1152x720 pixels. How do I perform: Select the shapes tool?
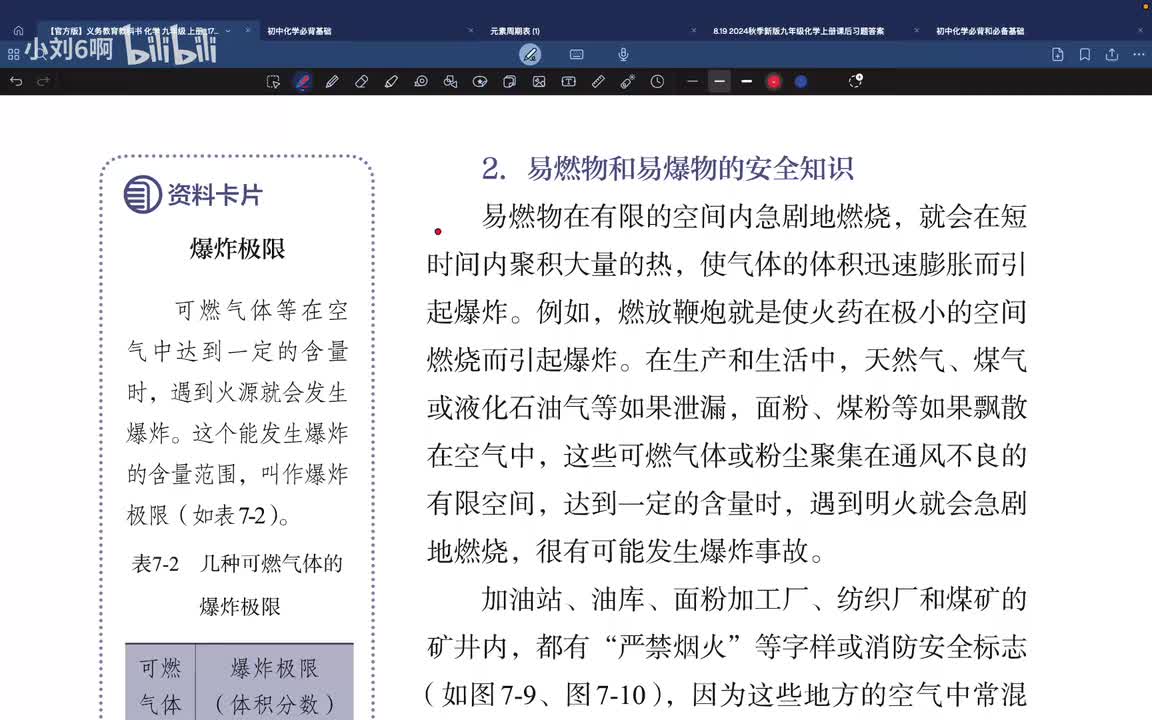click(x=450, y=82)
